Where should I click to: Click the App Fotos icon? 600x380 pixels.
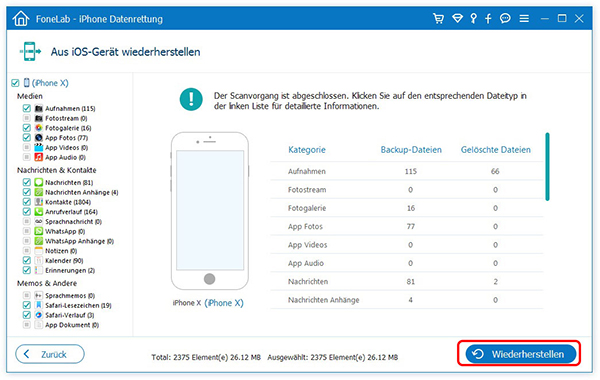point(39,138)
